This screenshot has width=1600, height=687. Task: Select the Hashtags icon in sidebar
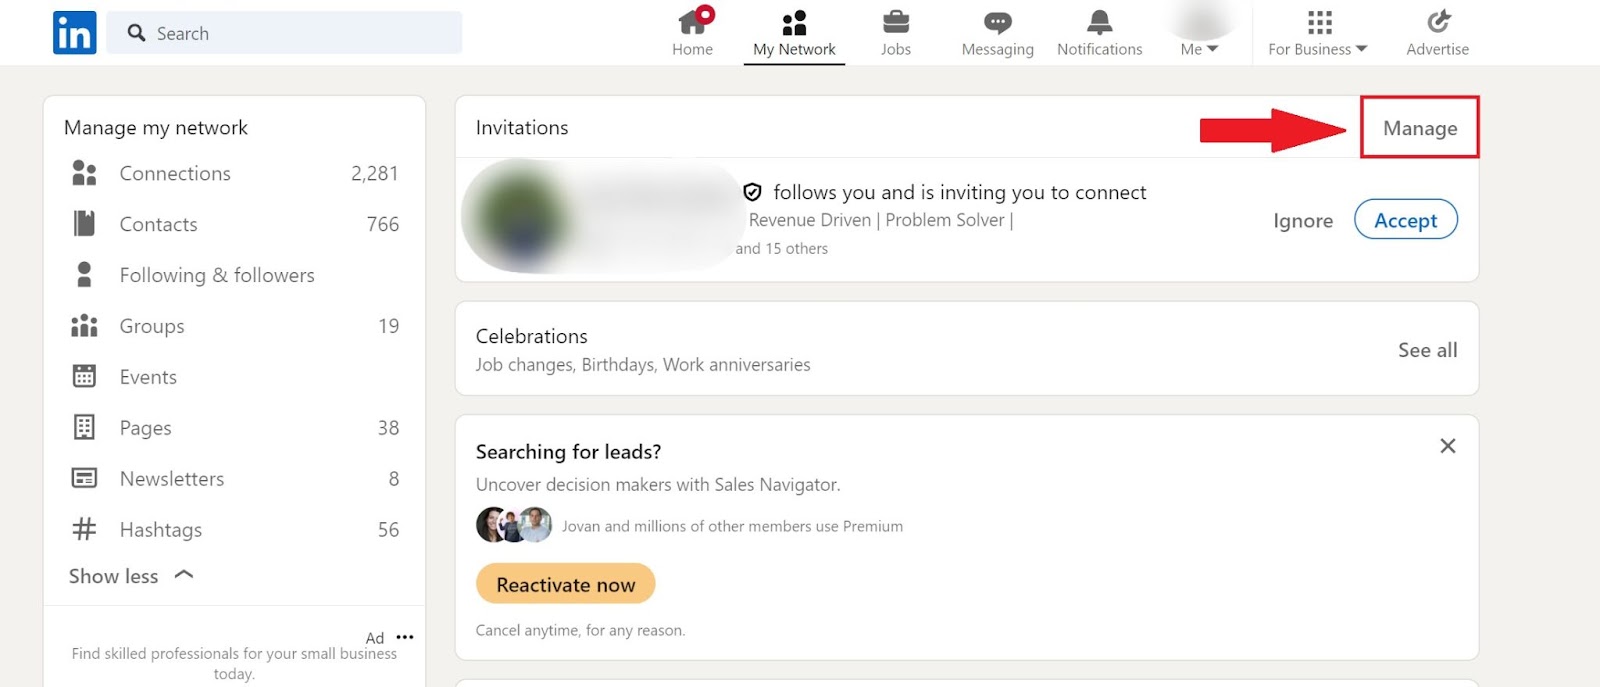[84, 529]
